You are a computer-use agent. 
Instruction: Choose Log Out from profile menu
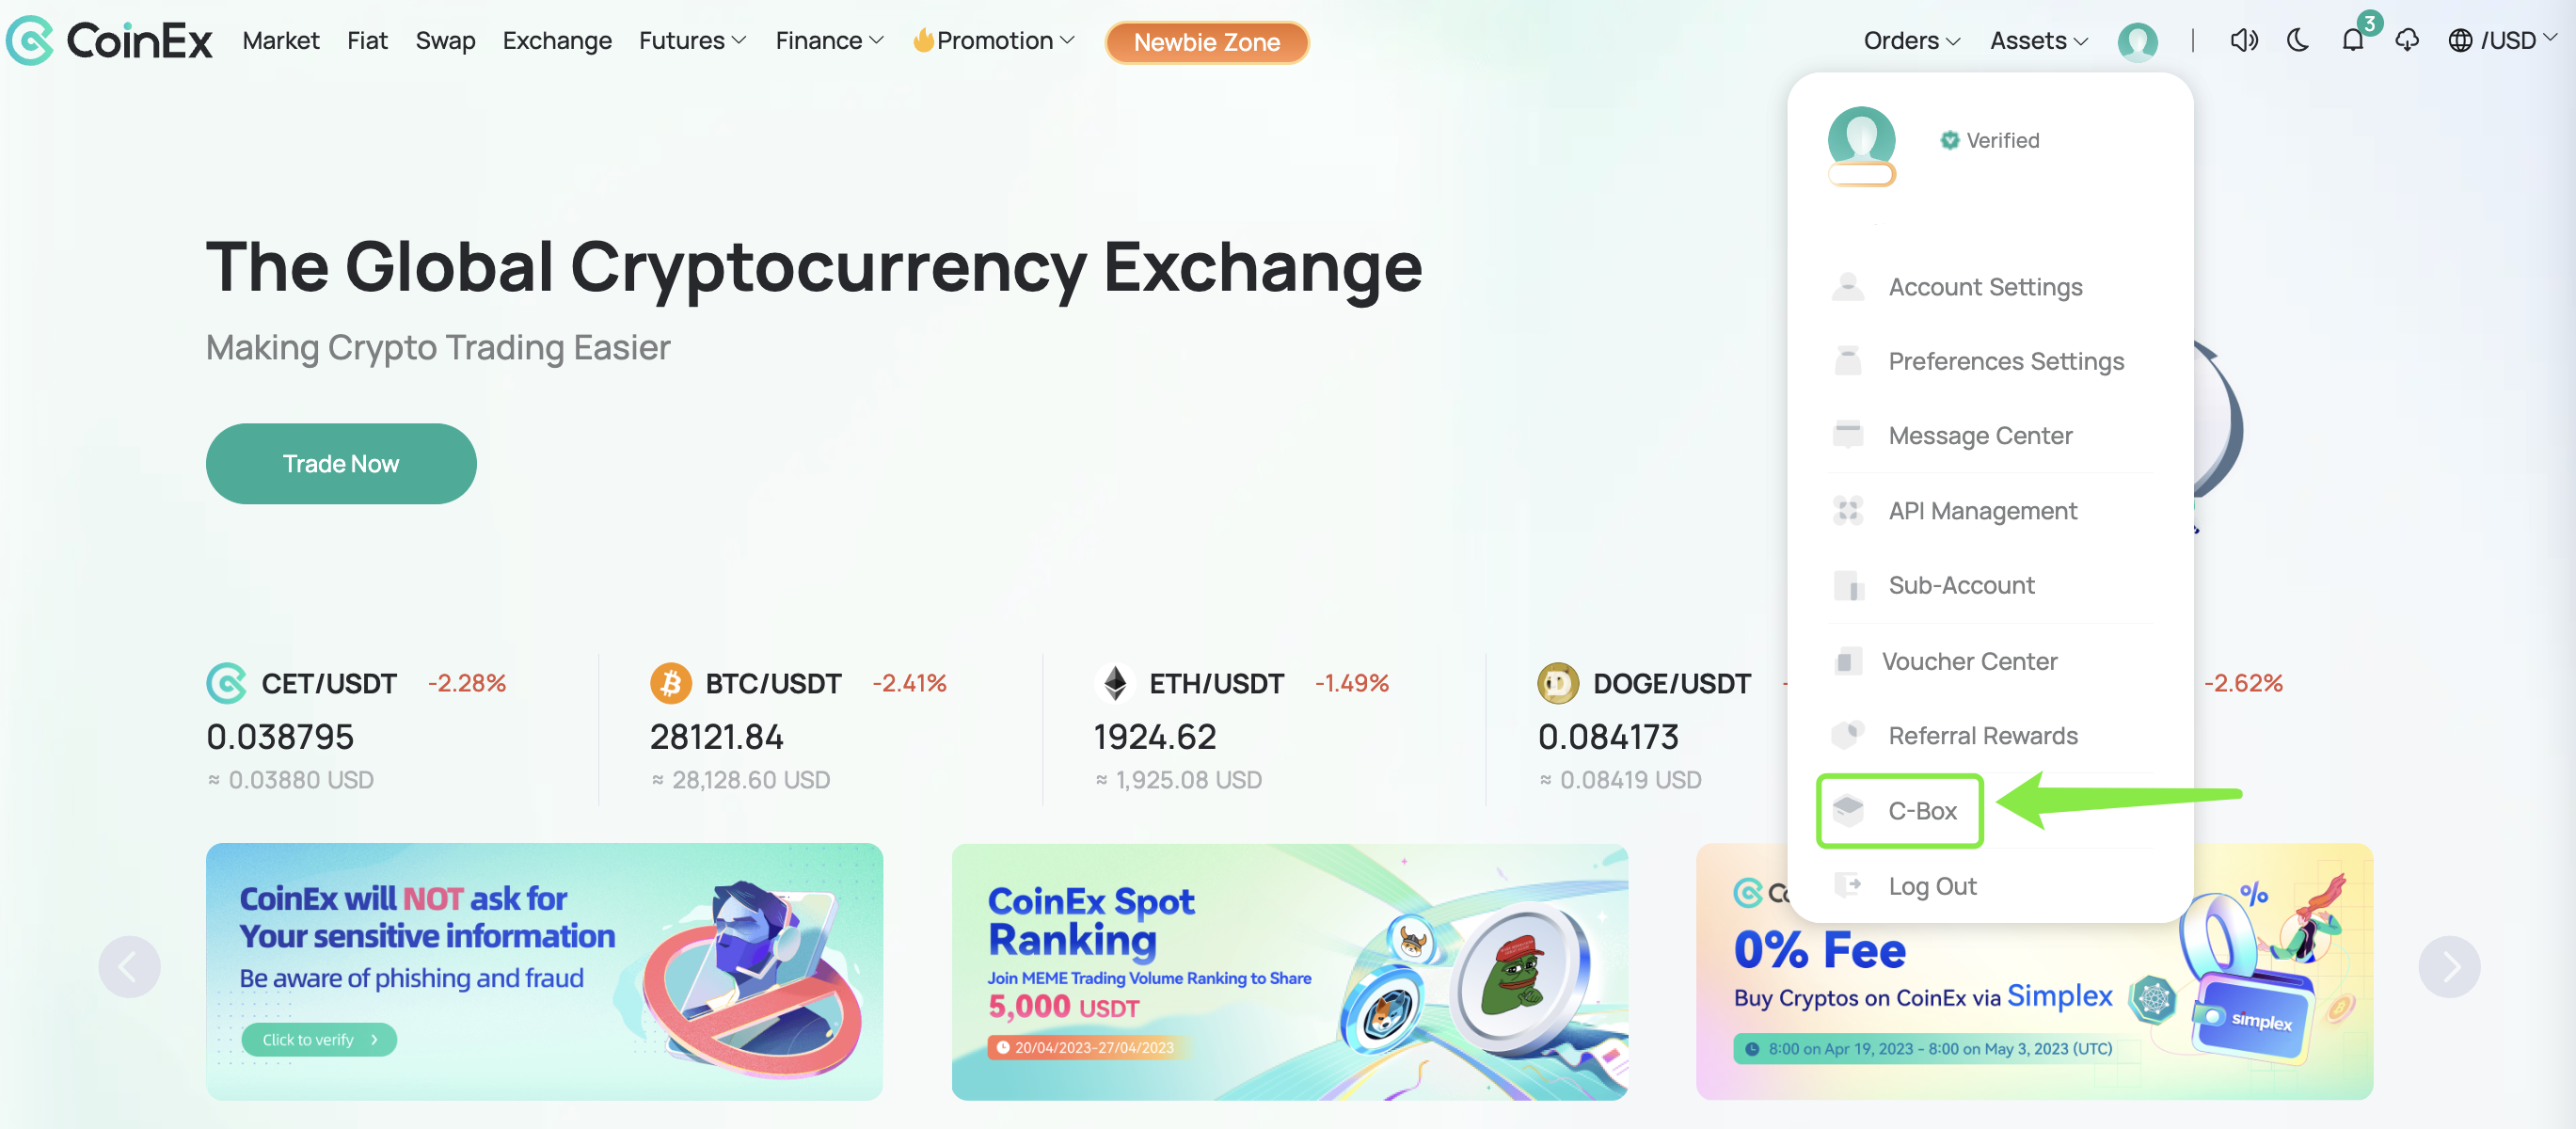[x=1932, y=886]
